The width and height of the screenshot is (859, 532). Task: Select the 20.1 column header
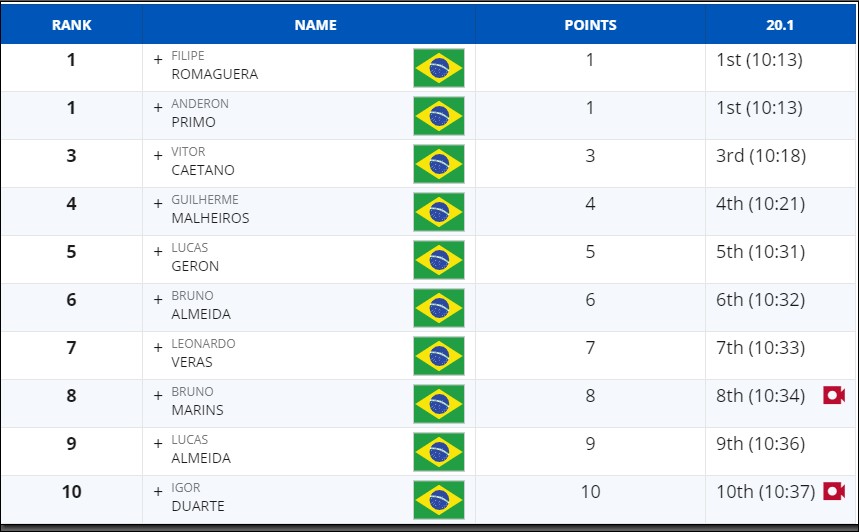pos(780,25)
